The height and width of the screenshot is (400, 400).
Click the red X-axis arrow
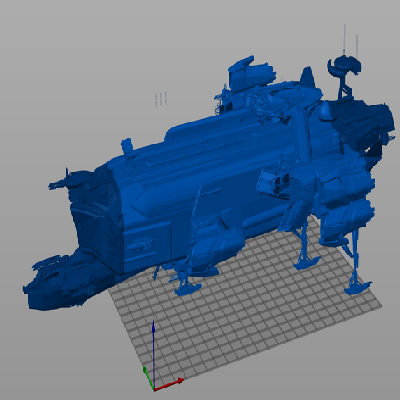click(x=169, y=384)
